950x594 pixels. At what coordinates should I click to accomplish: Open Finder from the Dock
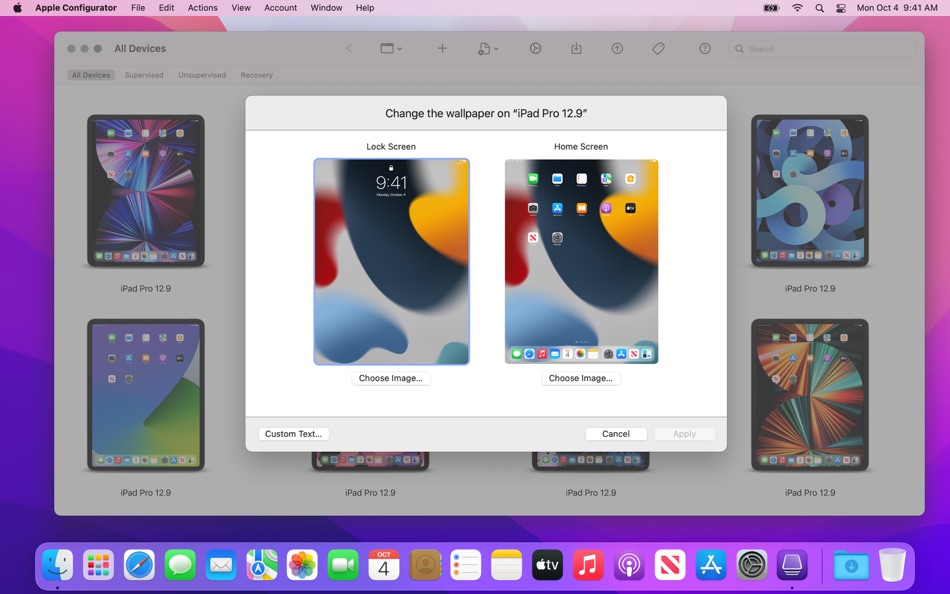point(58,566)
